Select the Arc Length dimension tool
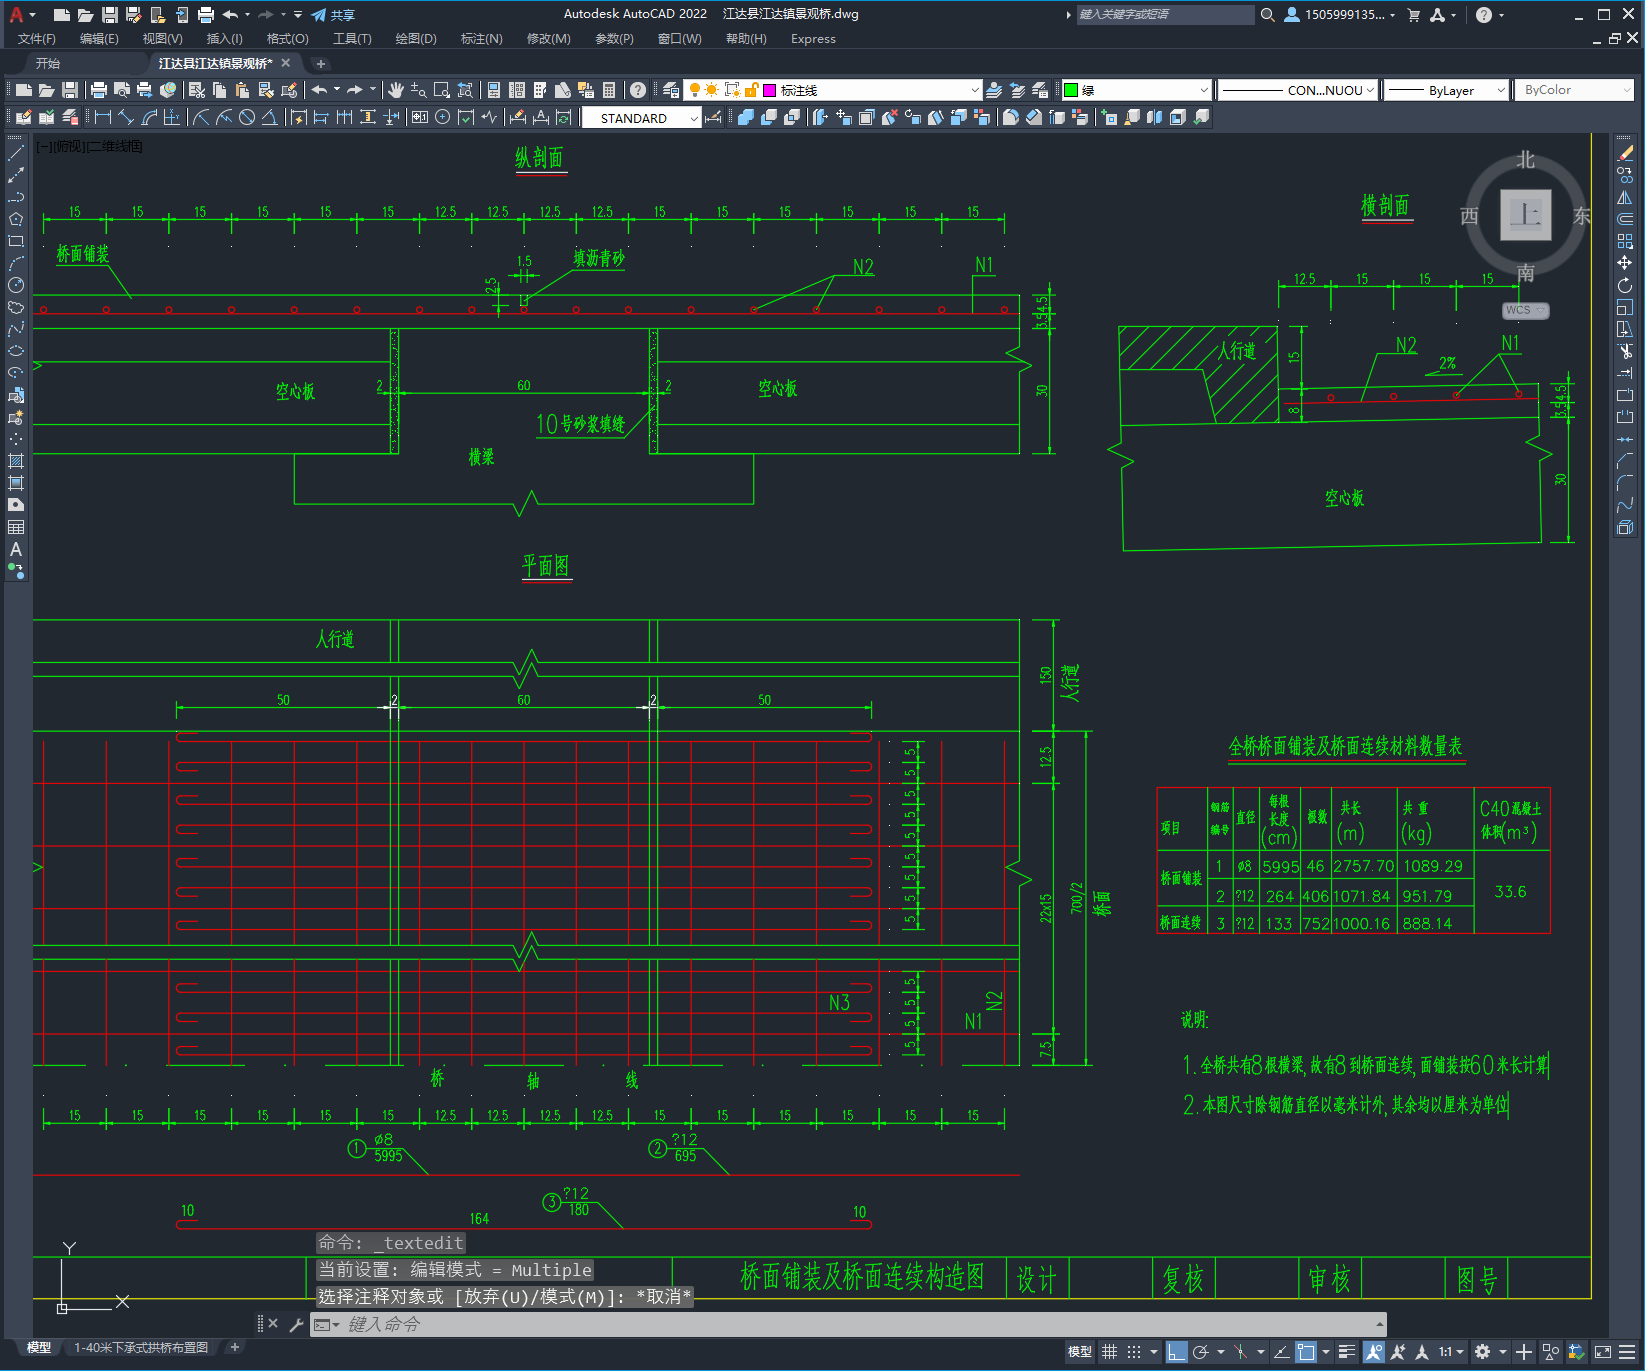 (149, 117)
